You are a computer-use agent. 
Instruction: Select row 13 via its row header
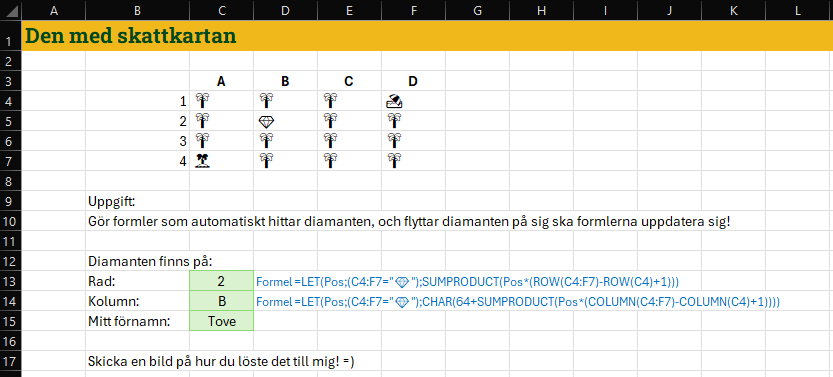11,281
